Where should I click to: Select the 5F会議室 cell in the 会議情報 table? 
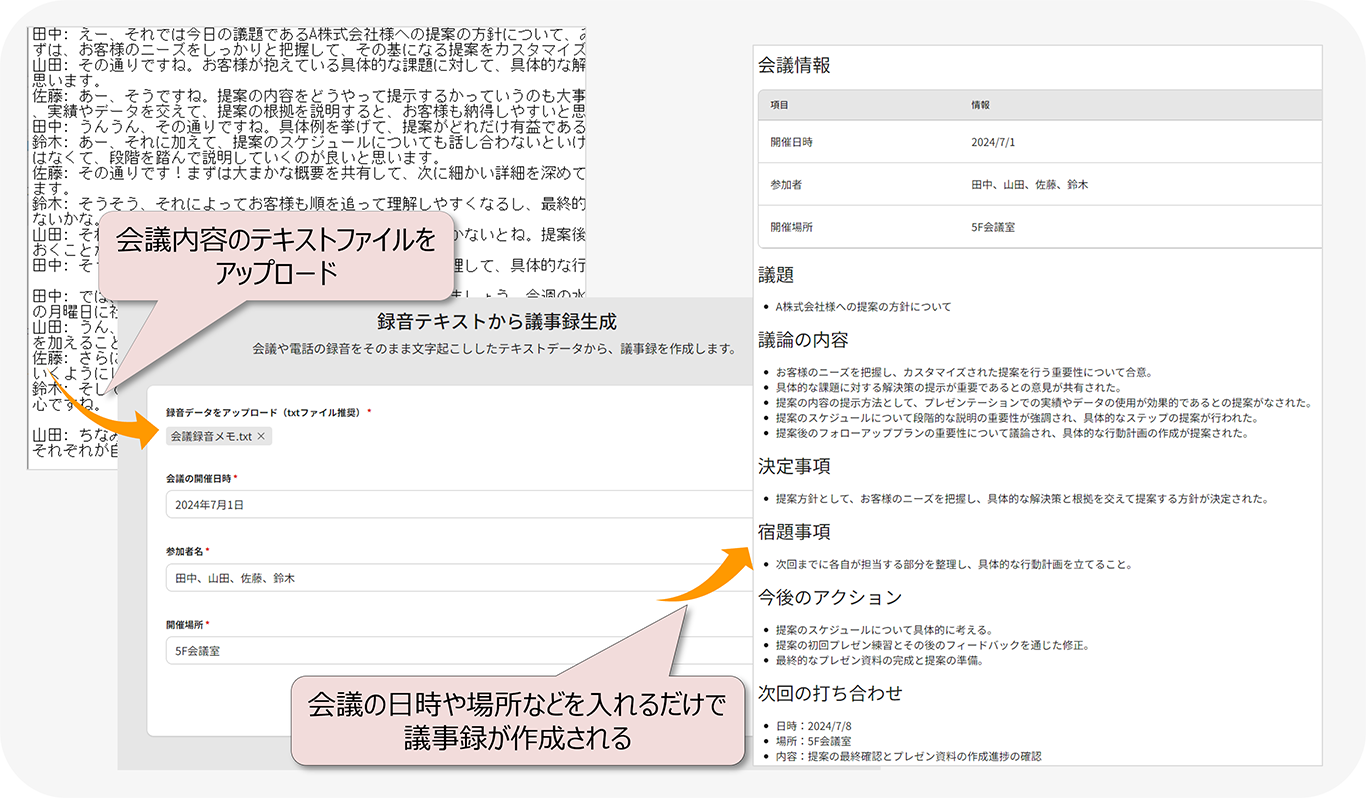point(992,227)
